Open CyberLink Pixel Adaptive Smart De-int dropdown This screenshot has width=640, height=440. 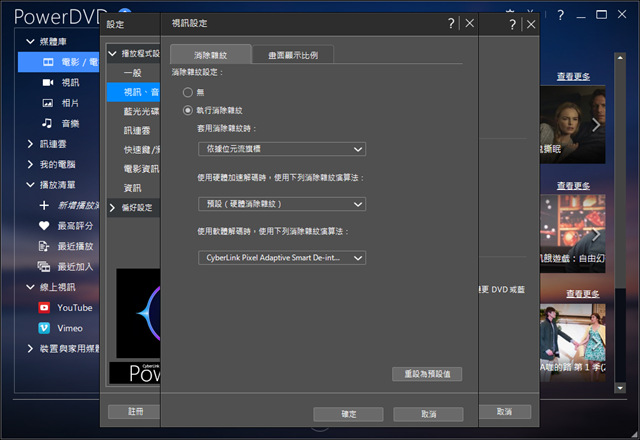coord(282,258)
